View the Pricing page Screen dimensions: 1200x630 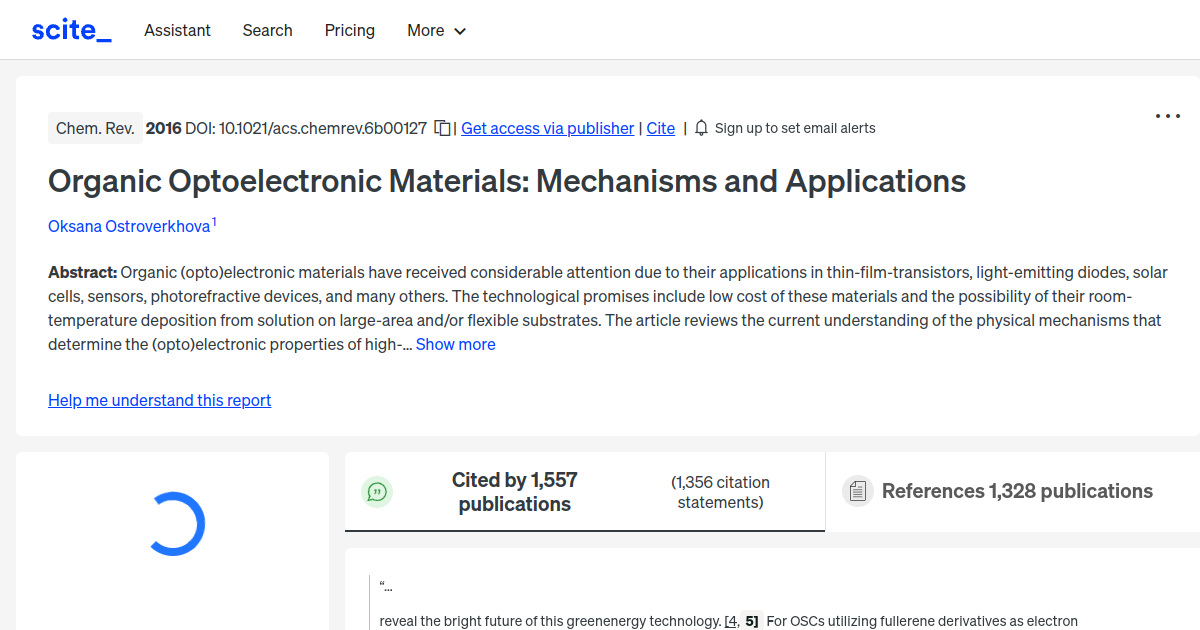pos(349,31)
